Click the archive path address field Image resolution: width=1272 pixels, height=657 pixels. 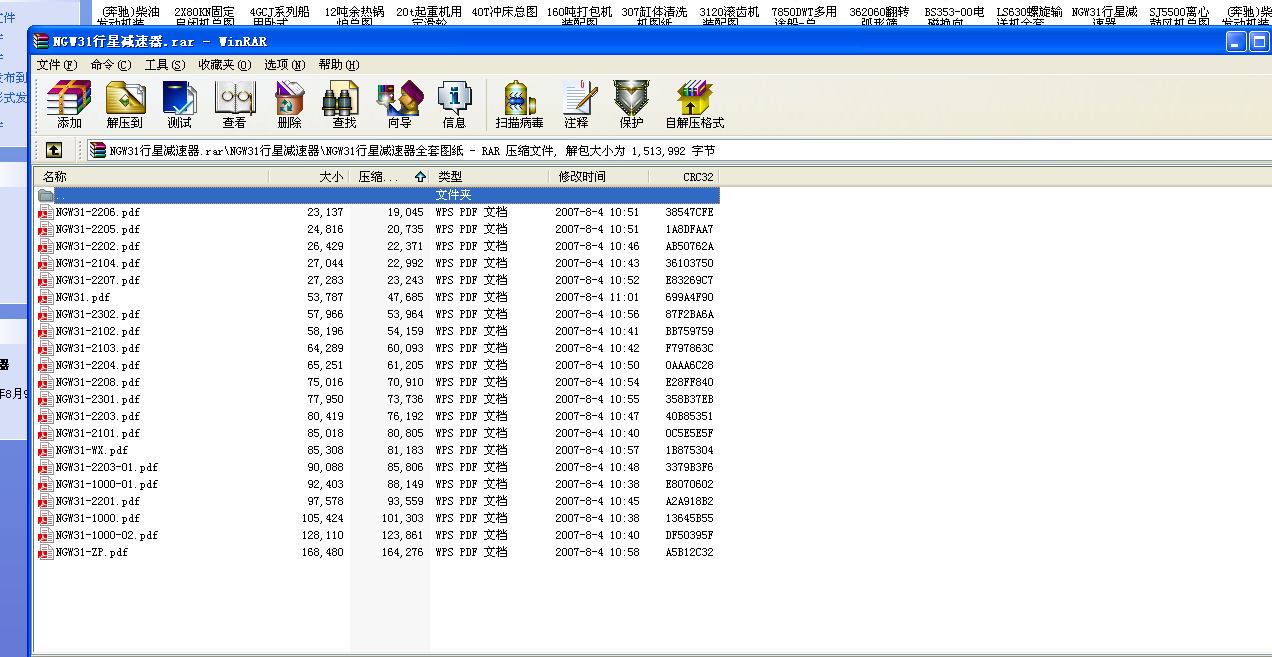coord(678,150)
